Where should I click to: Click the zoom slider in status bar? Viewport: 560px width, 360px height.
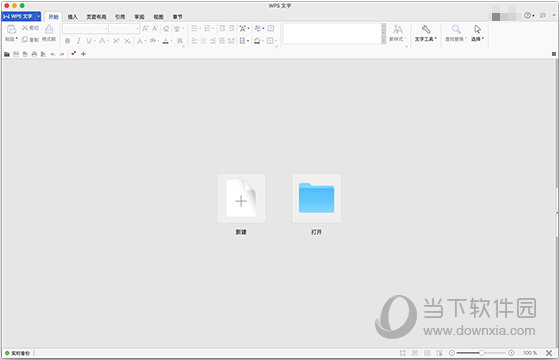[x=481, y=353]
